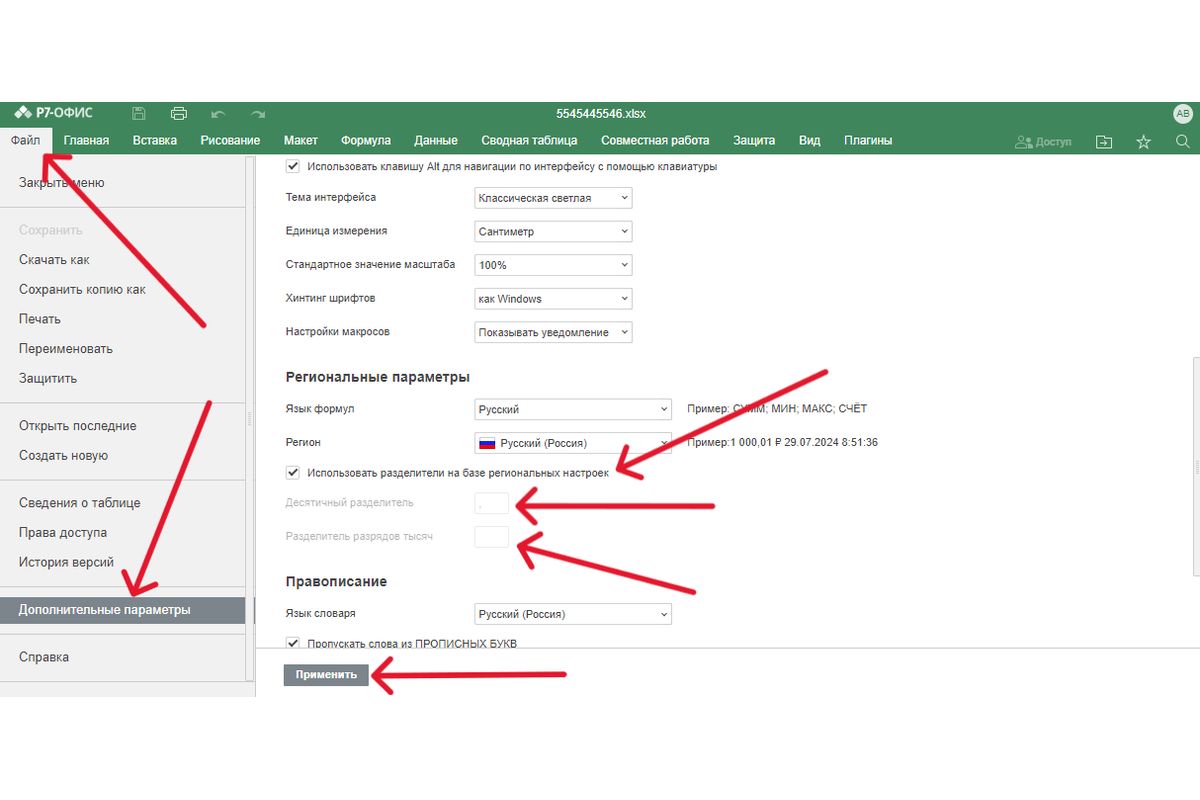Uncheck use regional separators checkbox
The height and width of the screenshot is (800, 1200).
click(293, 472)
